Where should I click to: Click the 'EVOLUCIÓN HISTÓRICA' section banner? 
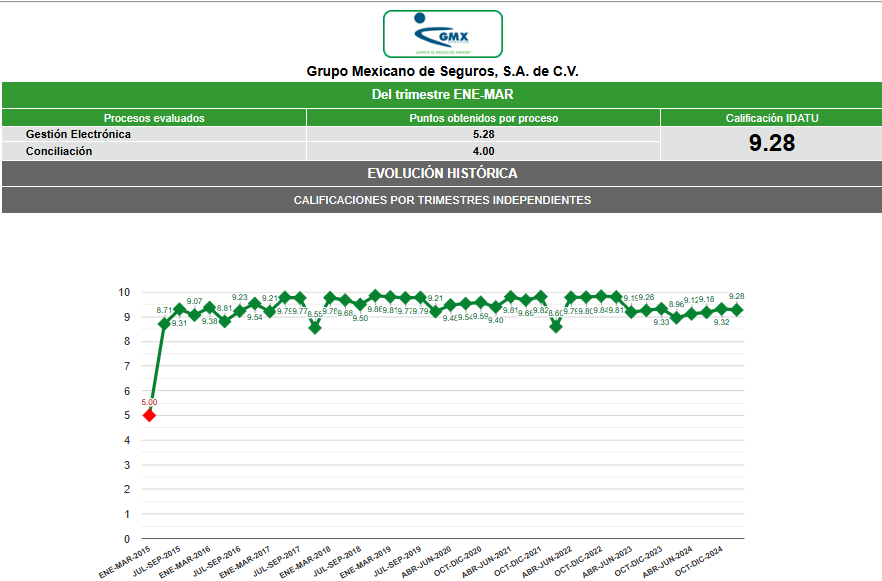(442, 173)
